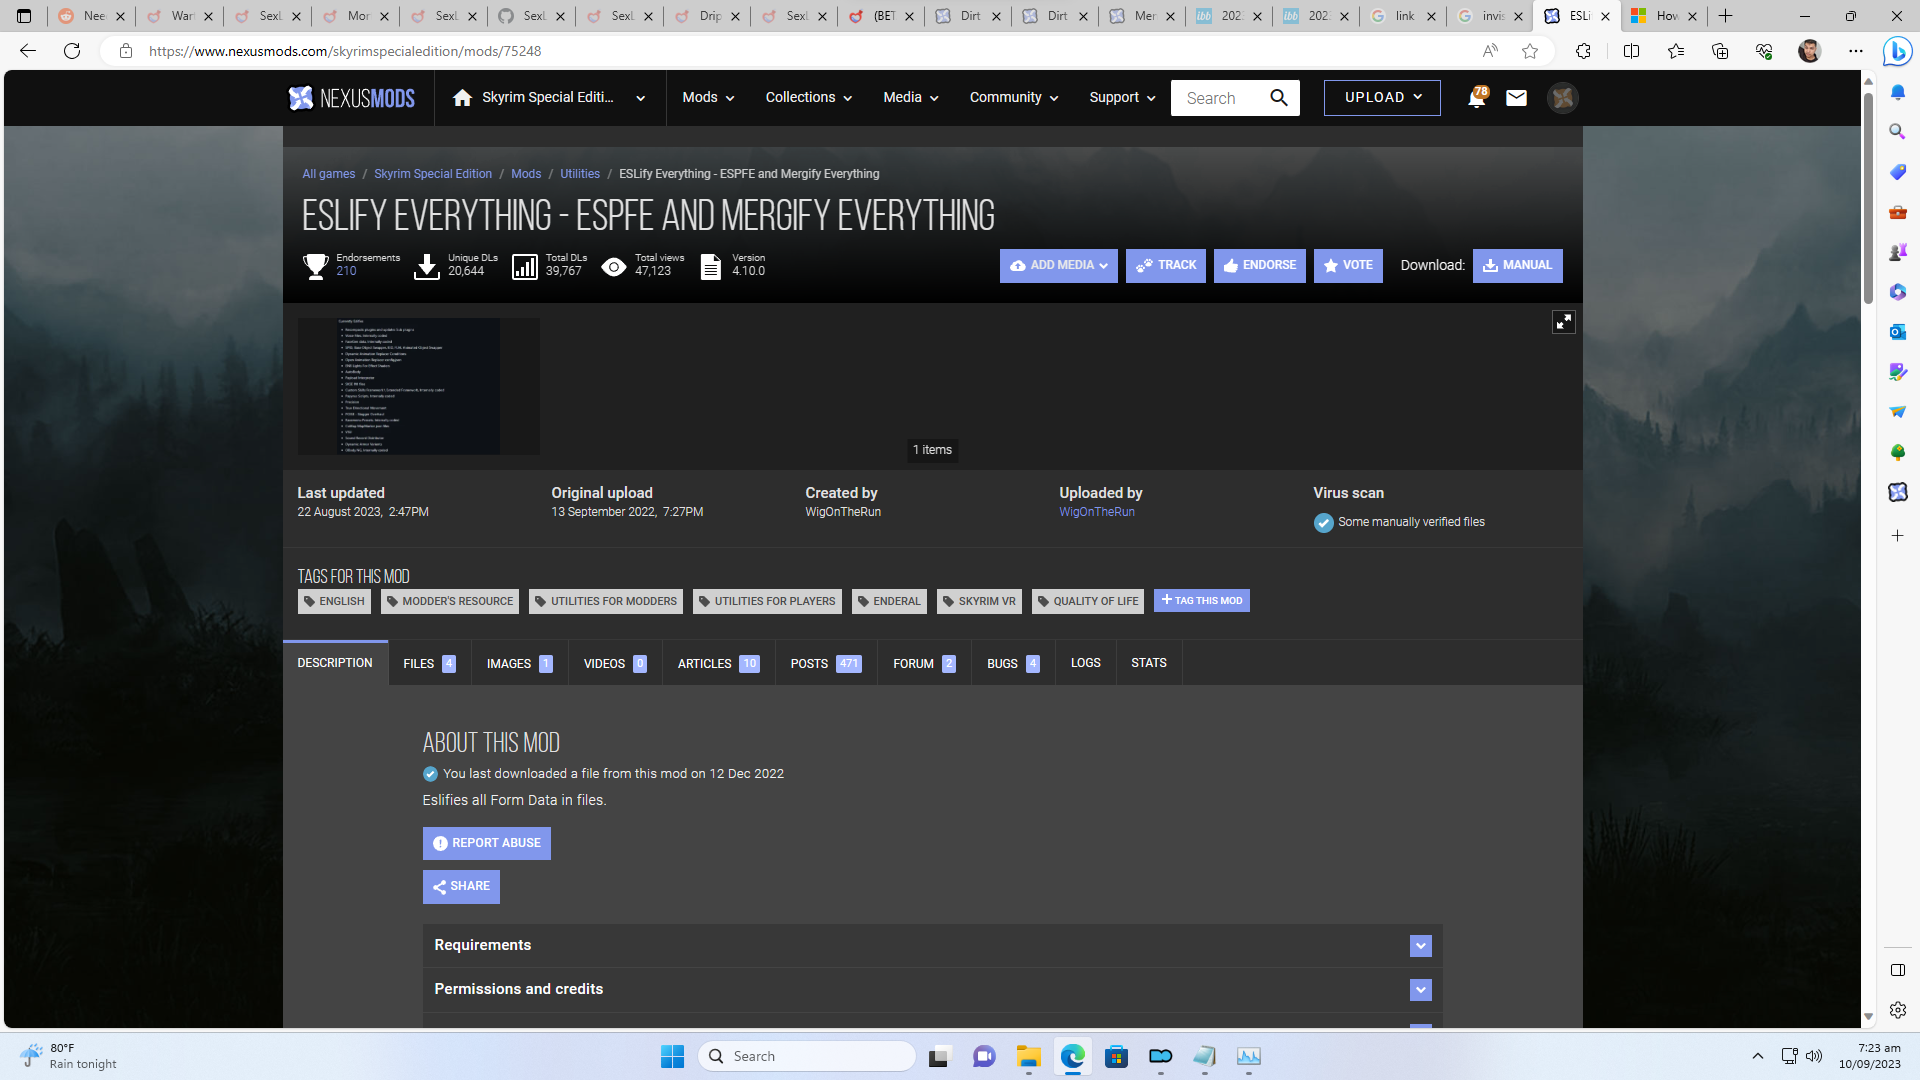The height and width of the screenshot is (1080, 1920).
Task: Open the Media dropdown menu
Action: (910, 98)
